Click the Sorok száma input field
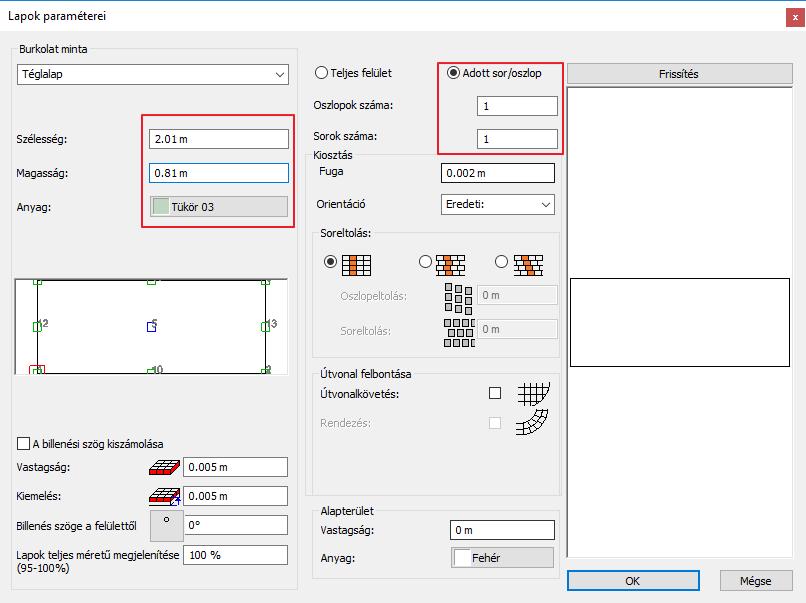Screen dimensions: 806x603 click(x=517, y=139)
